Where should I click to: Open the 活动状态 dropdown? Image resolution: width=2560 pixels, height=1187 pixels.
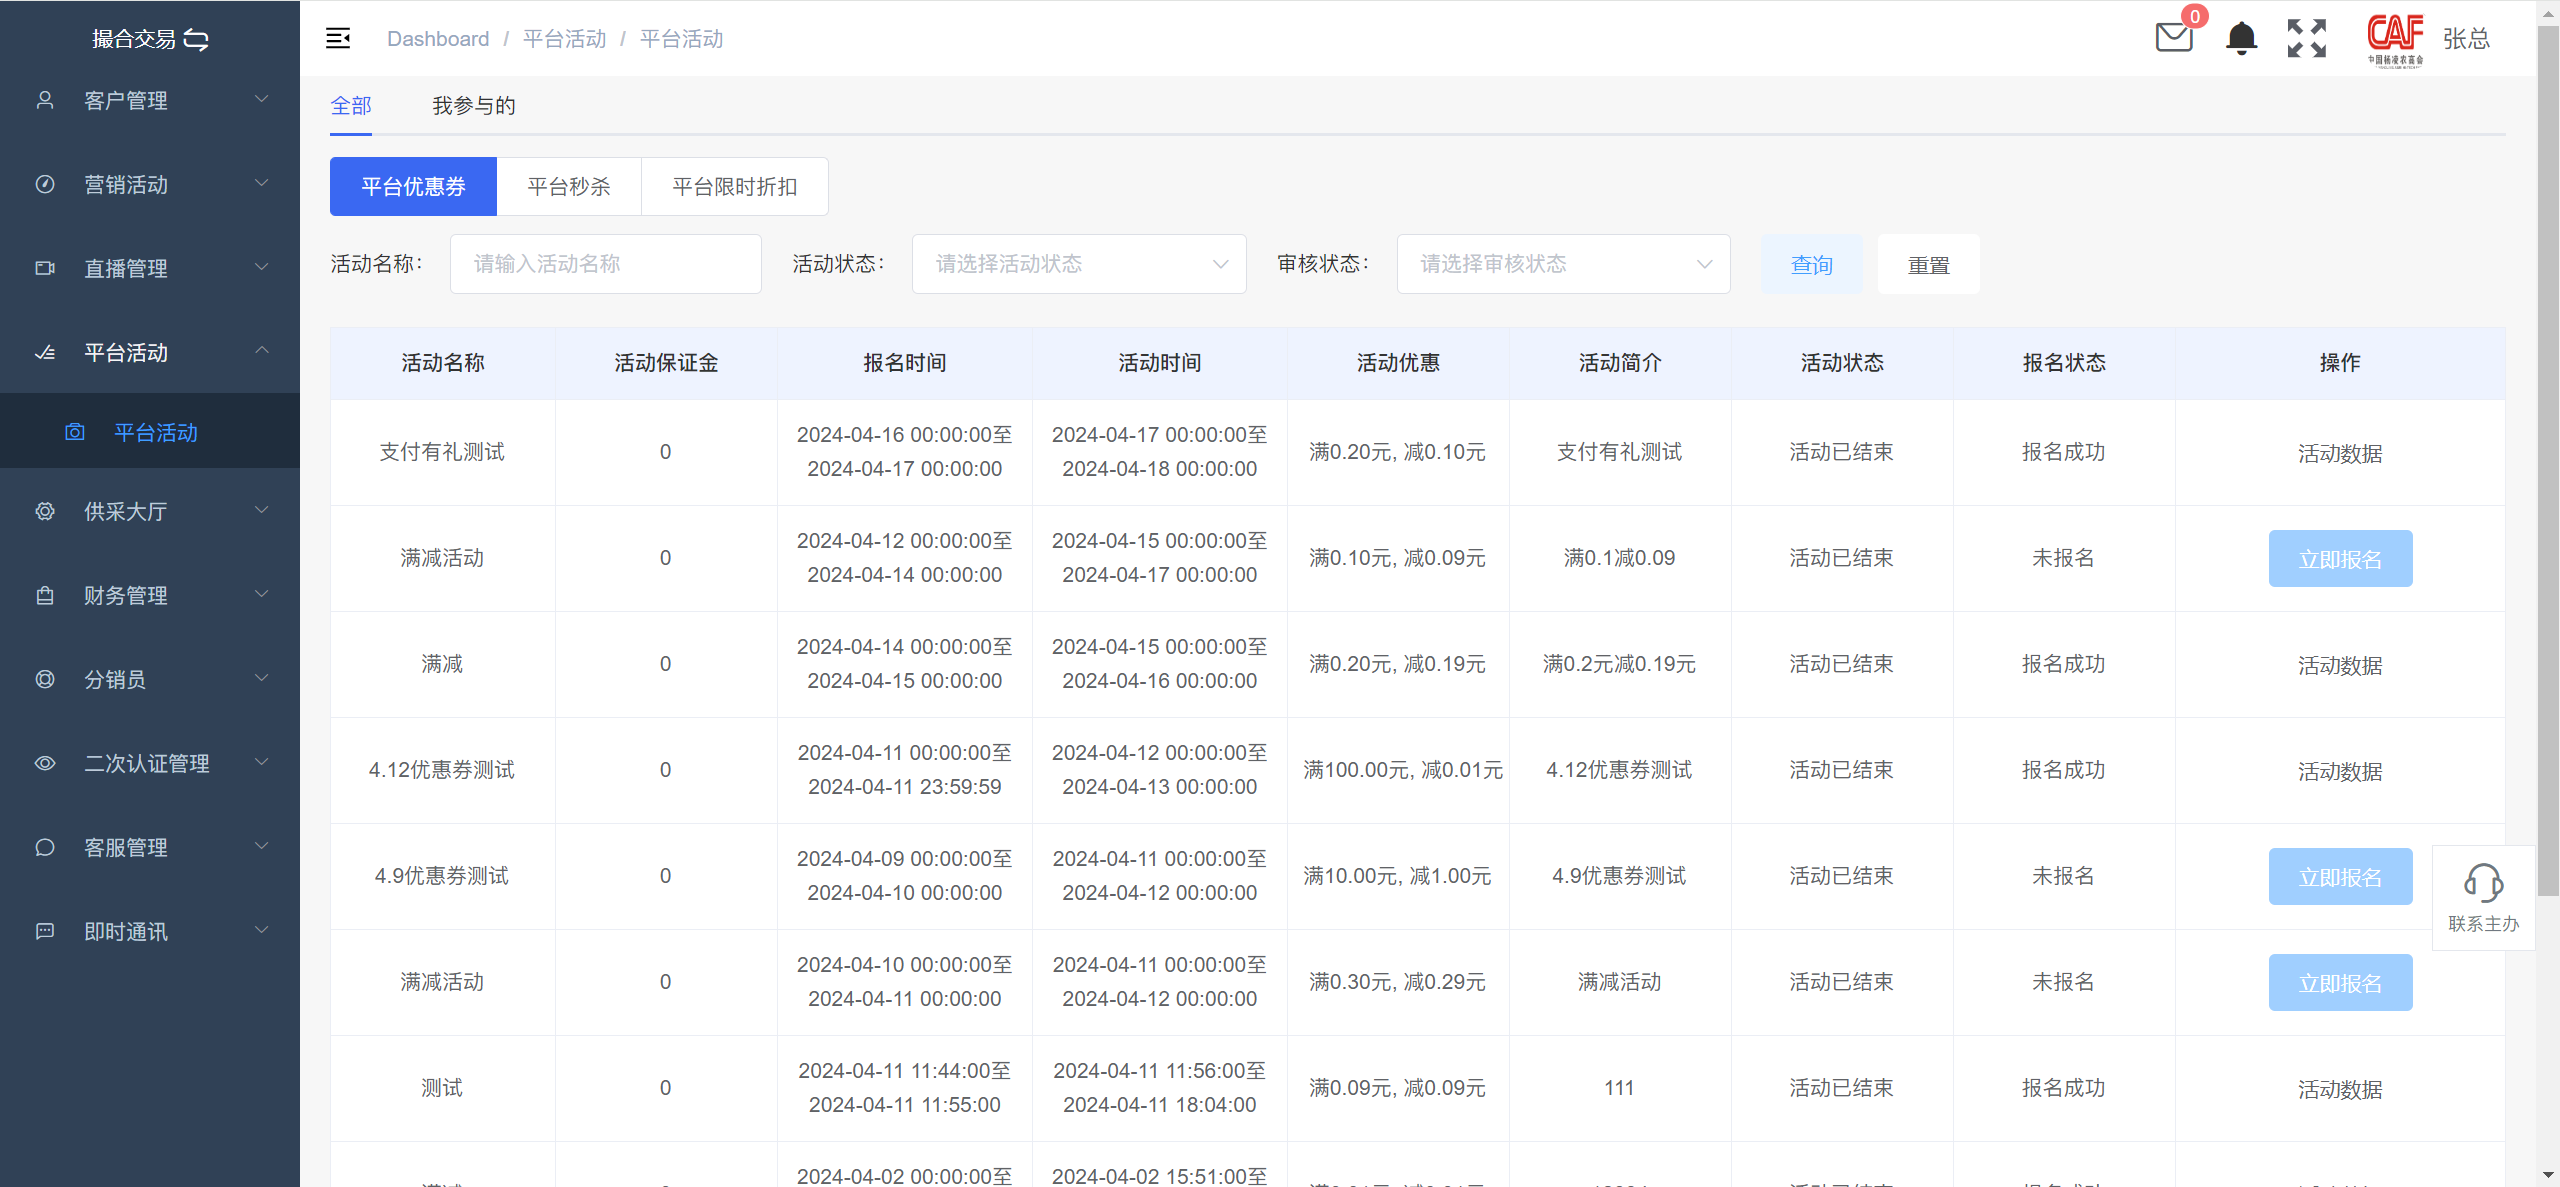pos(1078,264)
